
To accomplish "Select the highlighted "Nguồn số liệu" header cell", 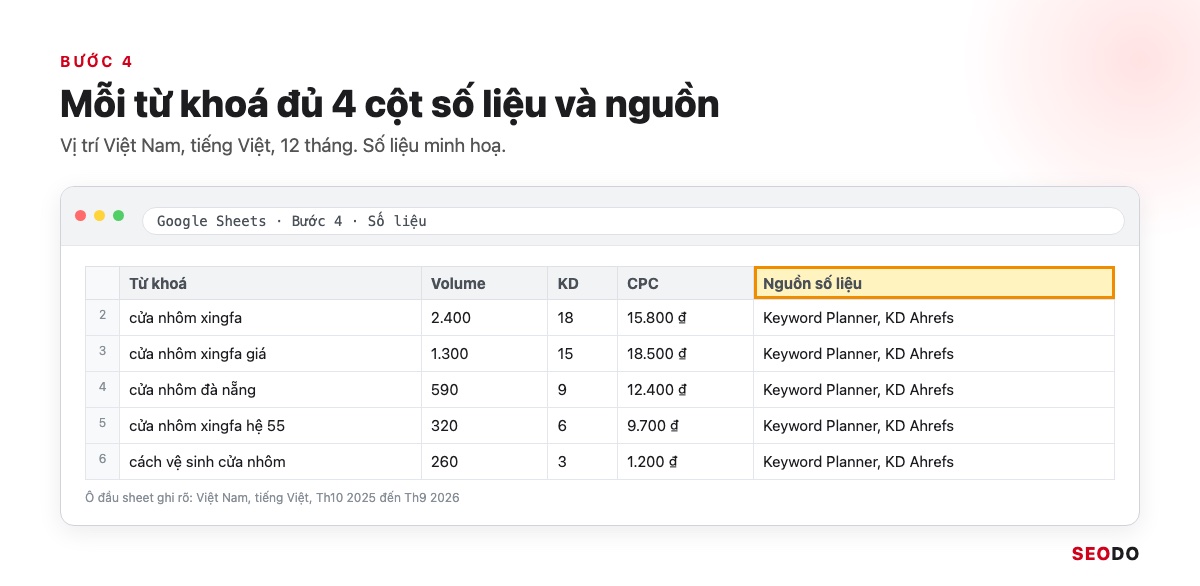I will [934, 283].
